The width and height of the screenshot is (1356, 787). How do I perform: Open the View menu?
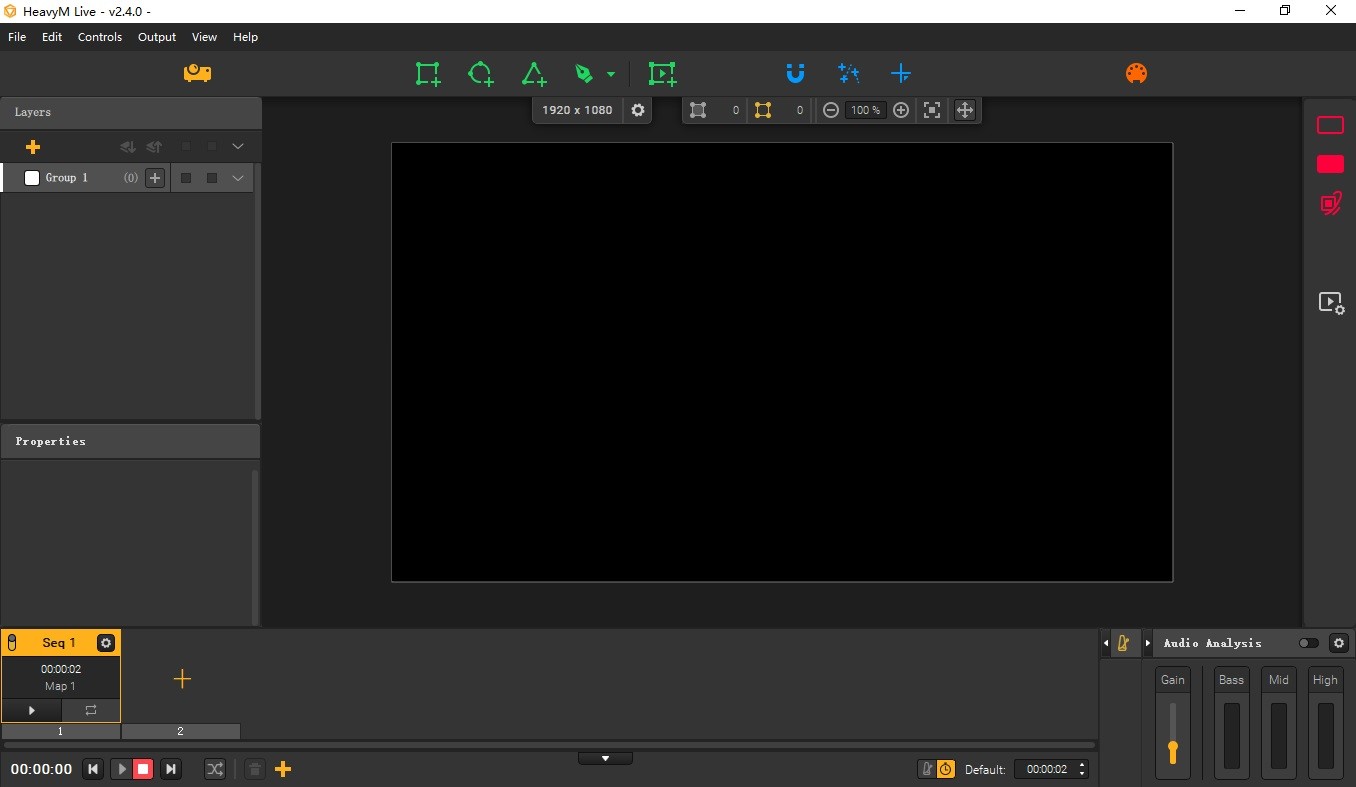pyautogui.click(x=204, y=37)
